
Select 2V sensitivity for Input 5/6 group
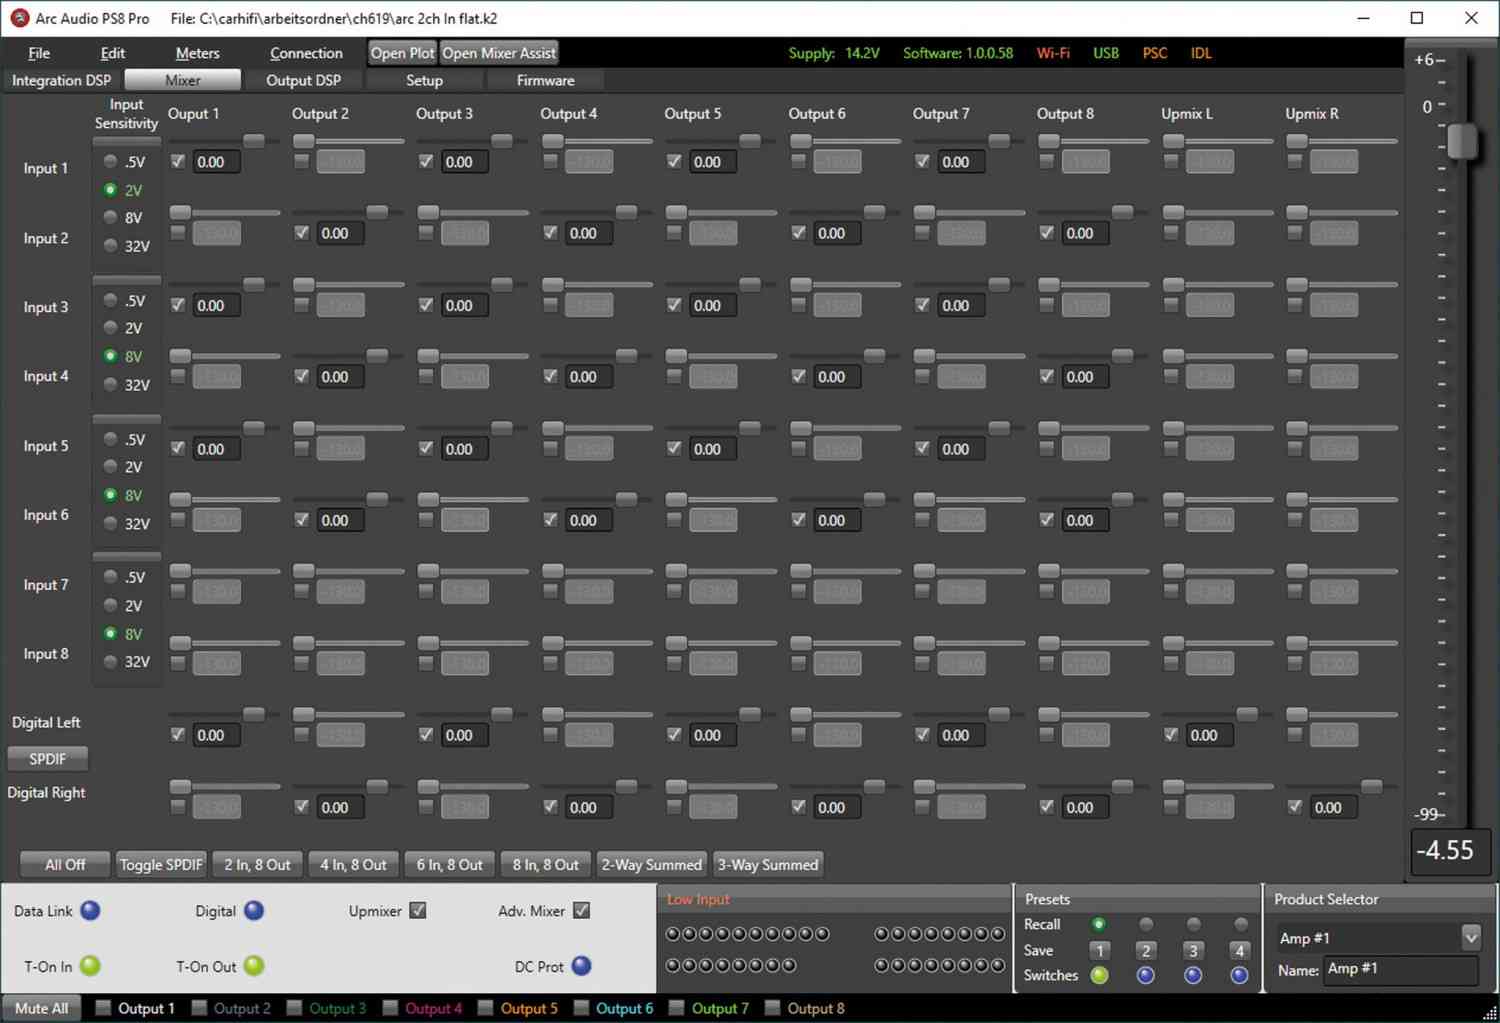point(111,466)
